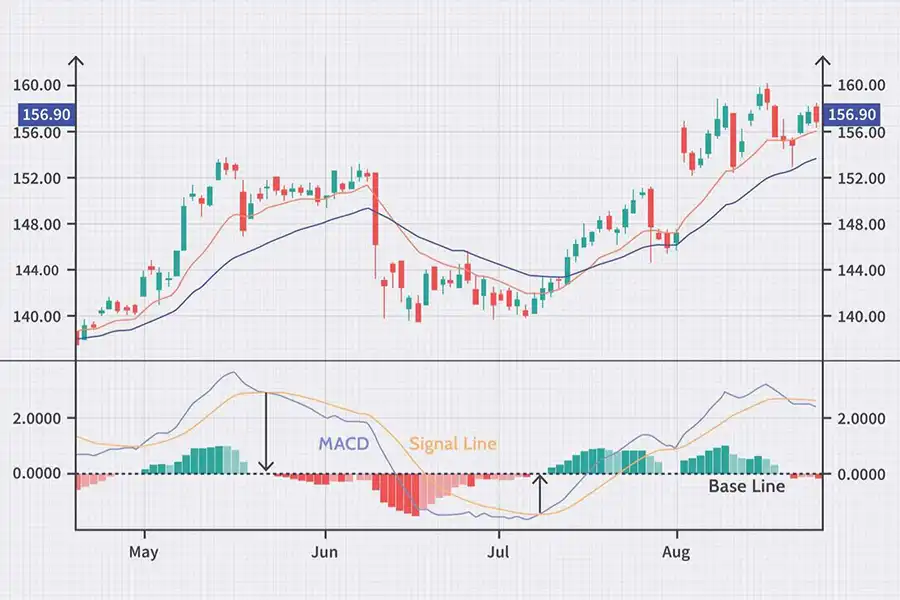This screenshot has width=900, height=600.
Task: Click the left MACD 0.0000 scale label
Action: click(37, 474)
